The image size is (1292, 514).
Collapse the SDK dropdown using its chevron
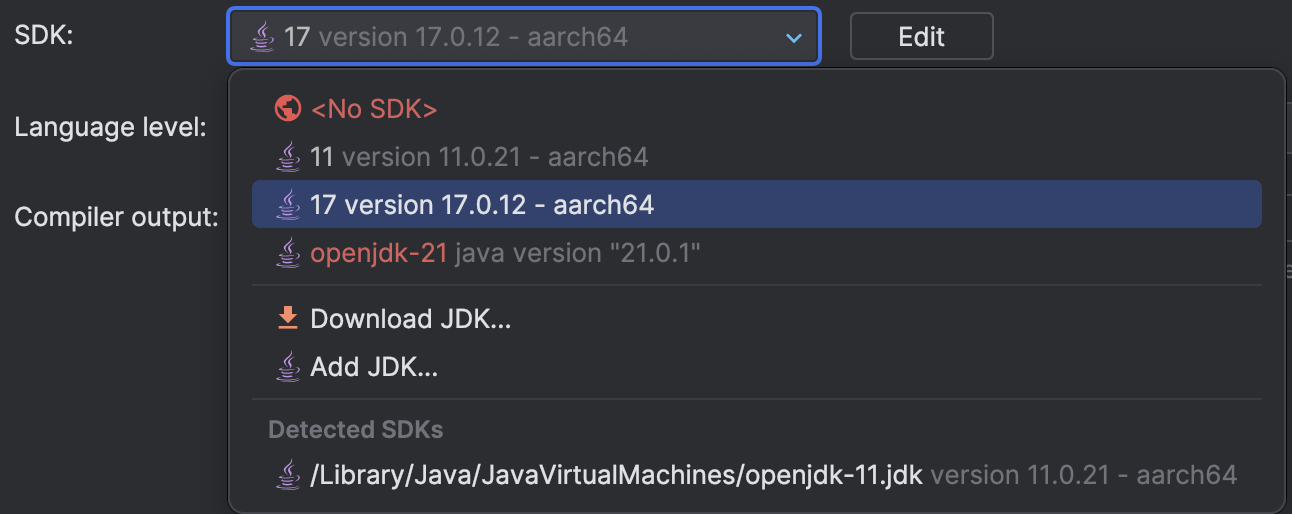tap(794, 38)
